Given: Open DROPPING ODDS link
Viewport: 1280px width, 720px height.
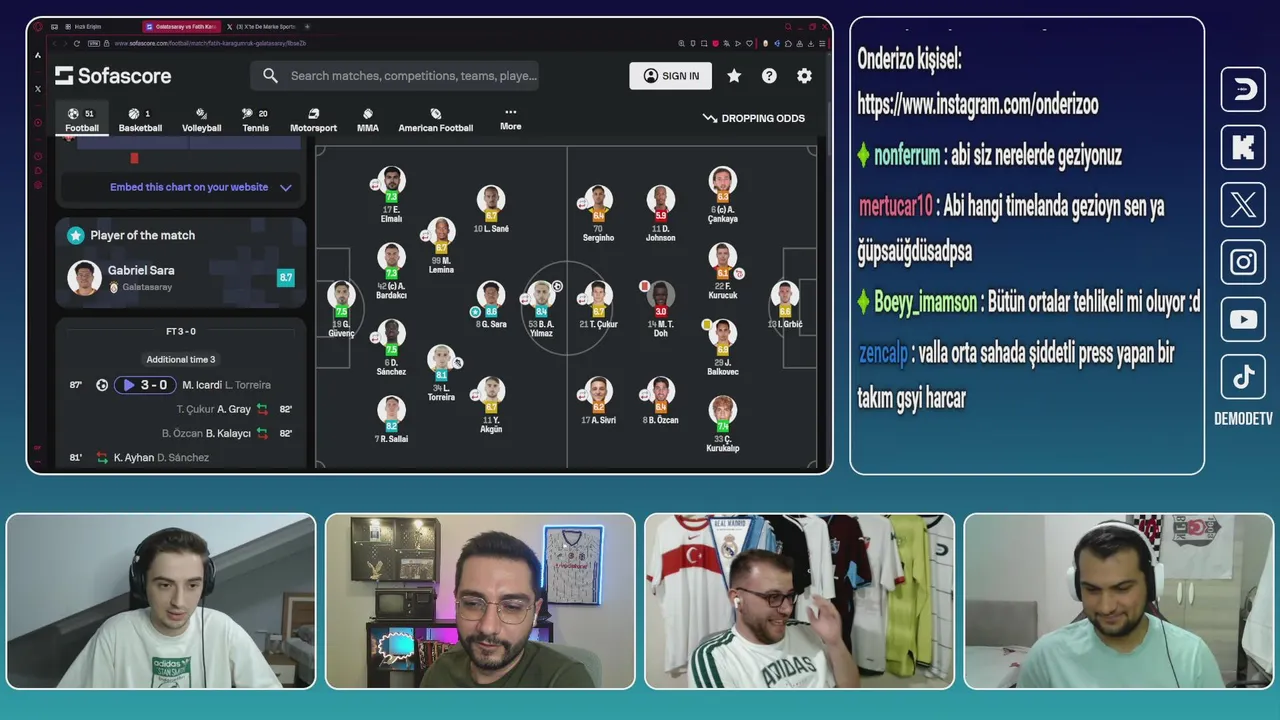Looking at the screenshot, I should 754,118.
